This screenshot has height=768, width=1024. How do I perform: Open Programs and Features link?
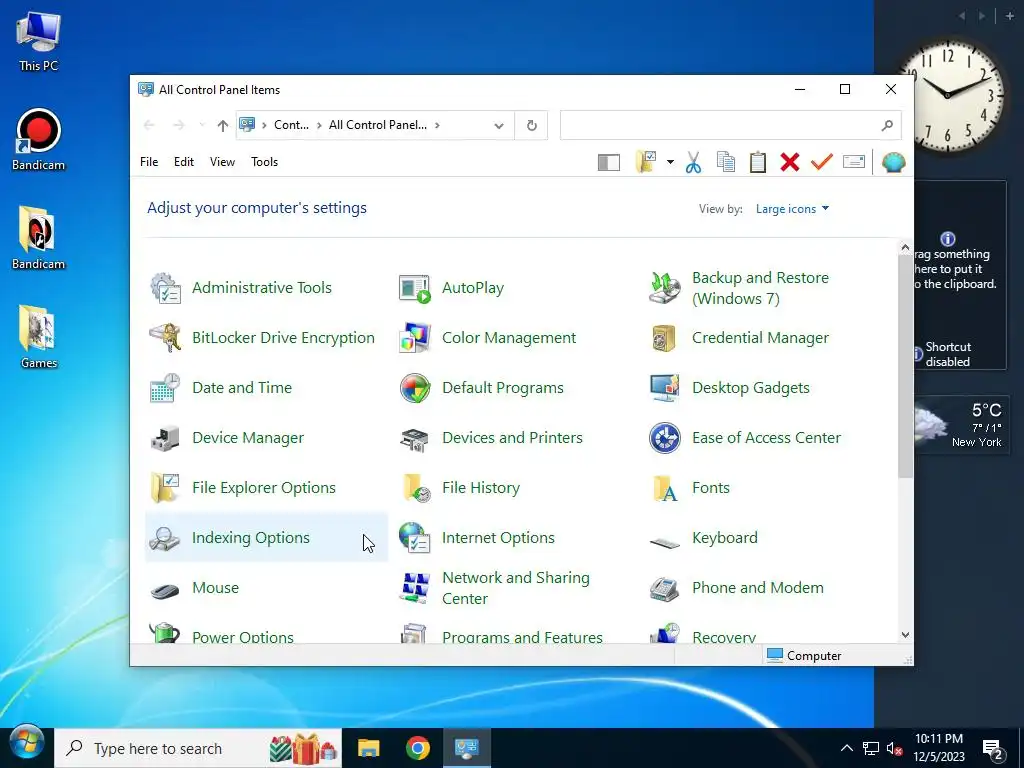tap(522, 637)
